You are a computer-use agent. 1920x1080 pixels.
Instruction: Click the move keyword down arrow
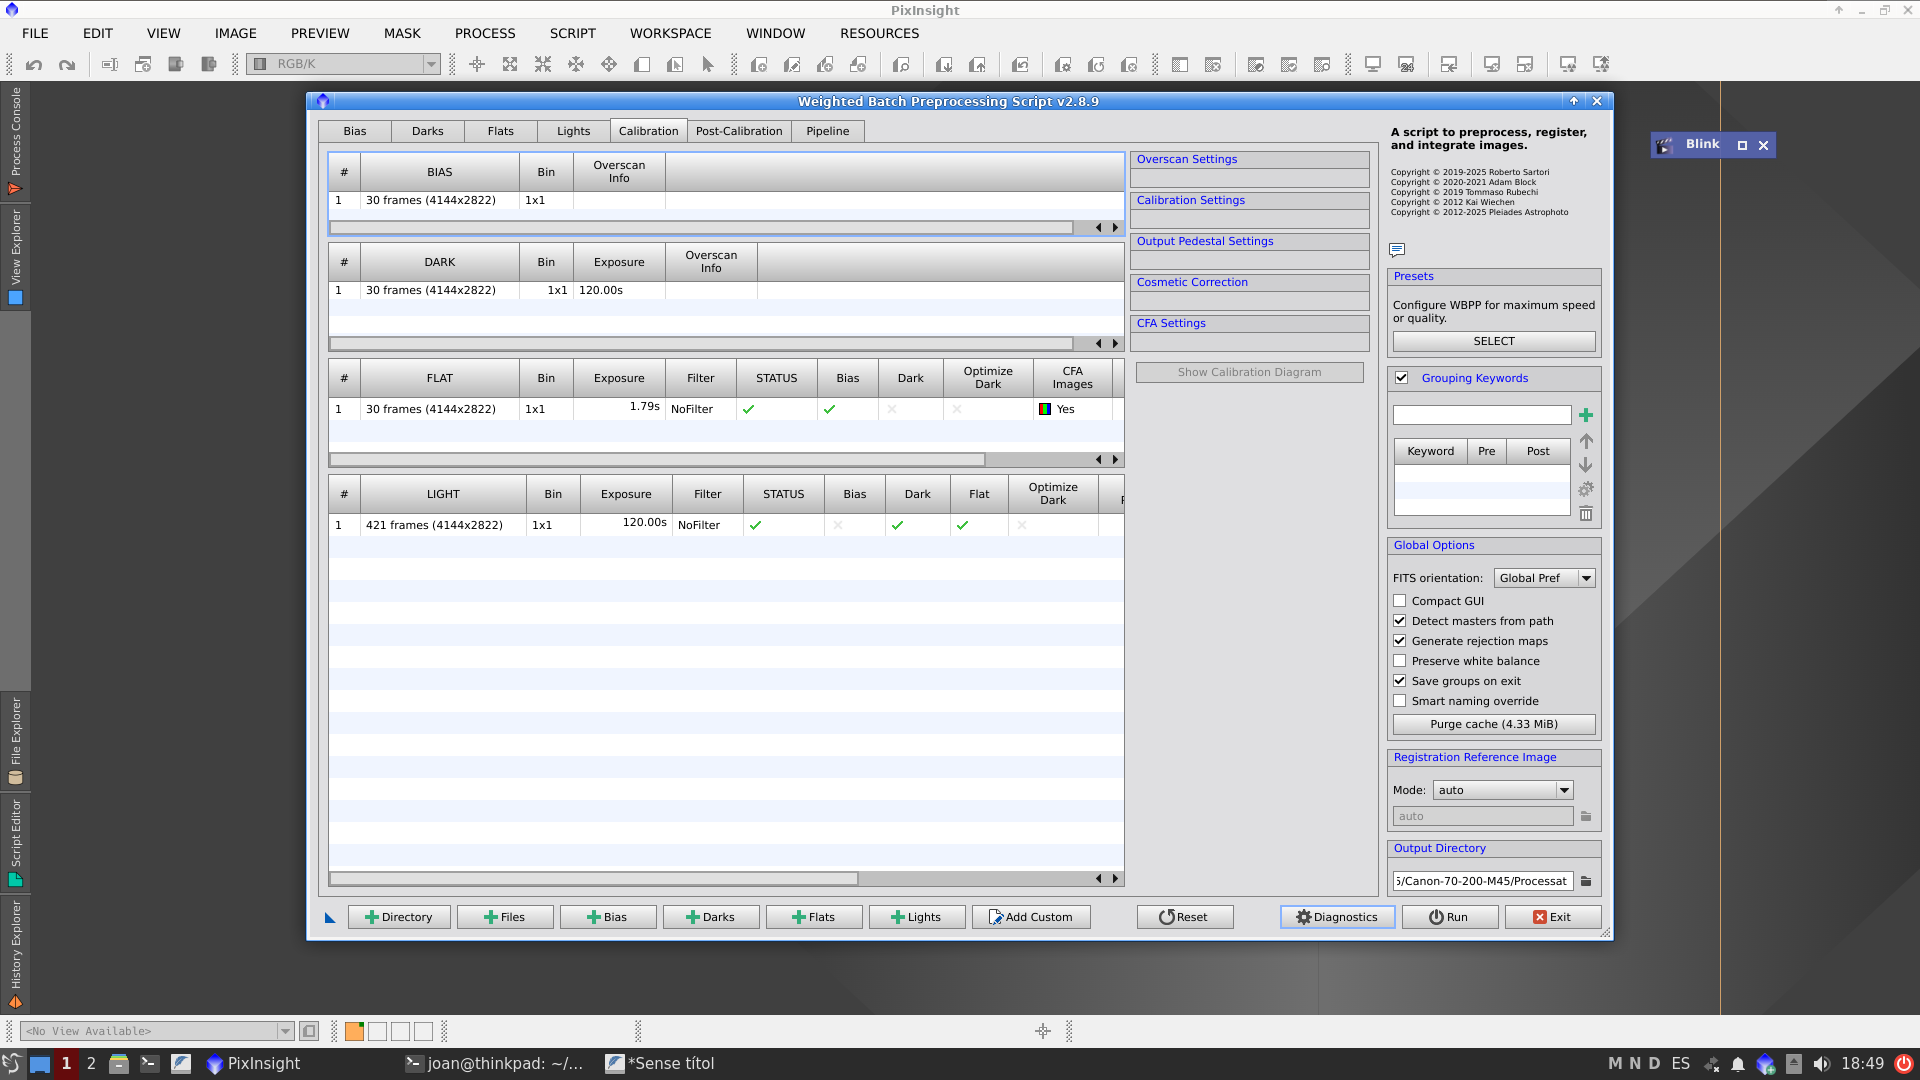pos(1586,465)
